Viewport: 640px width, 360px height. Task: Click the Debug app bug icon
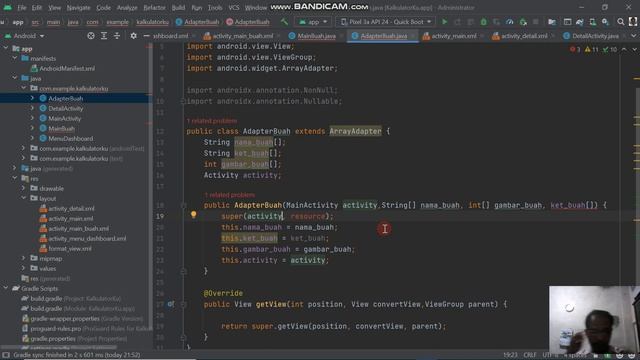click(x=483, y=22)
